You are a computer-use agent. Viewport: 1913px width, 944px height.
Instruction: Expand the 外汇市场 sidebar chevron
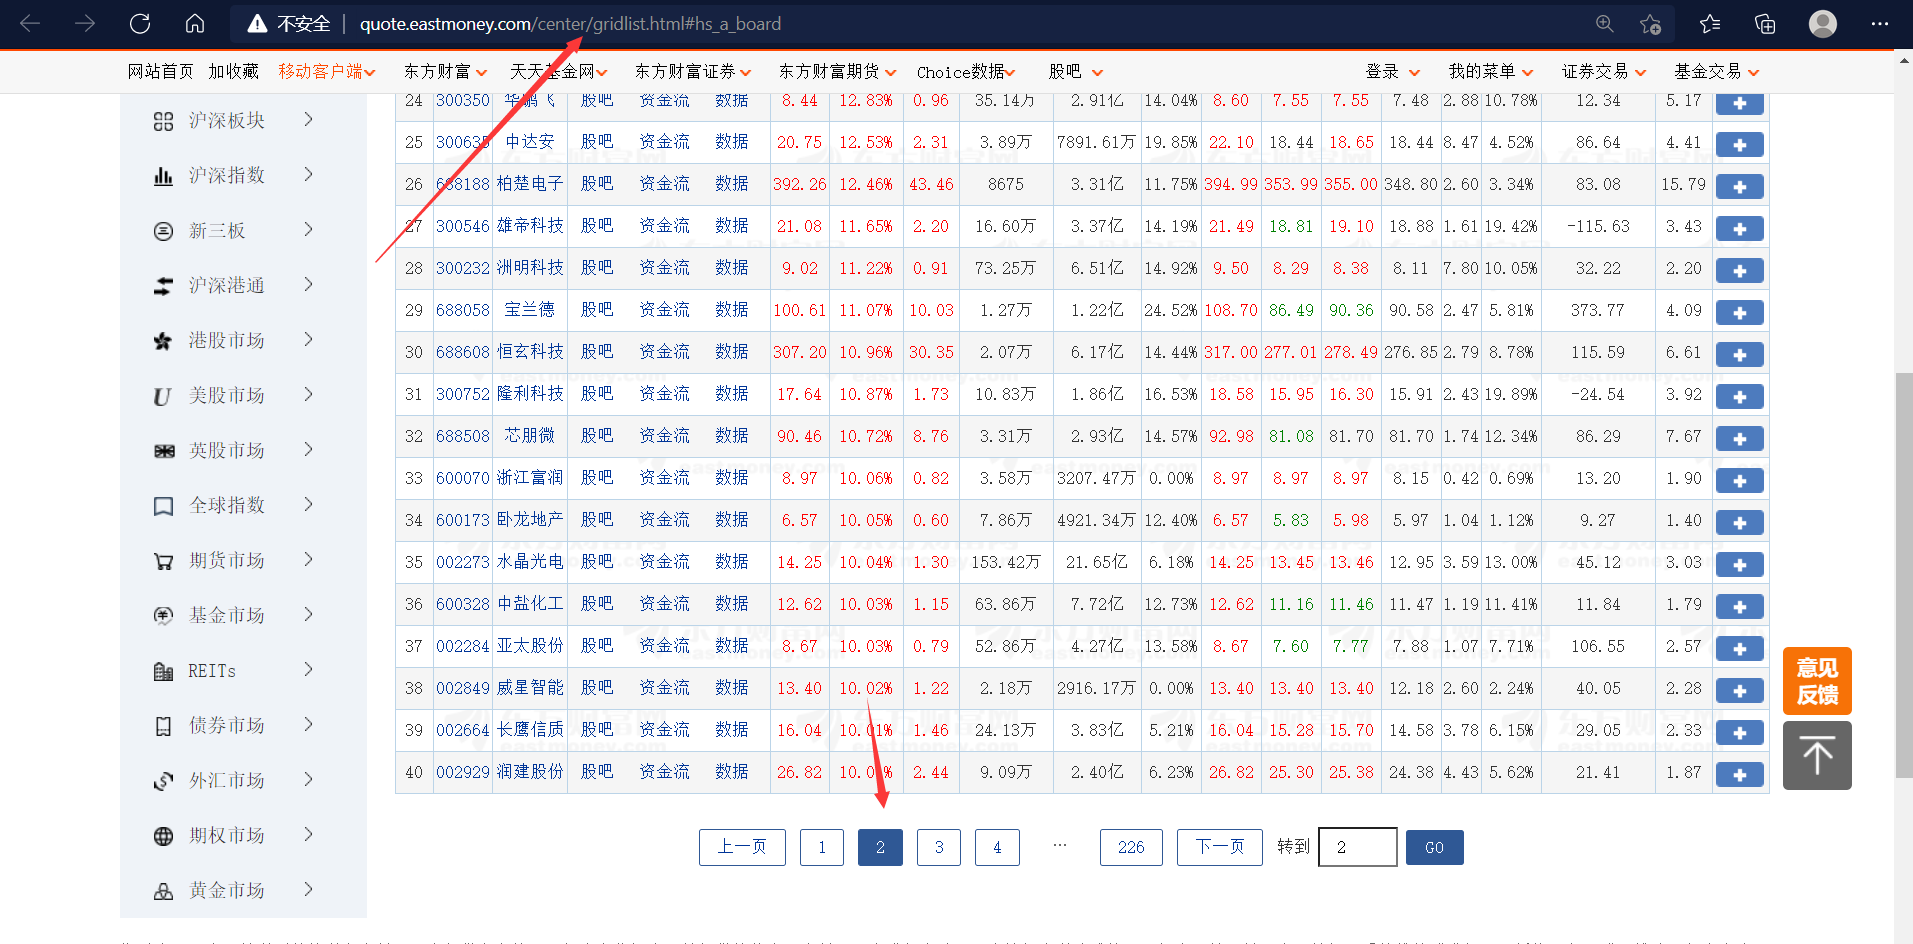tap(308, 779)
